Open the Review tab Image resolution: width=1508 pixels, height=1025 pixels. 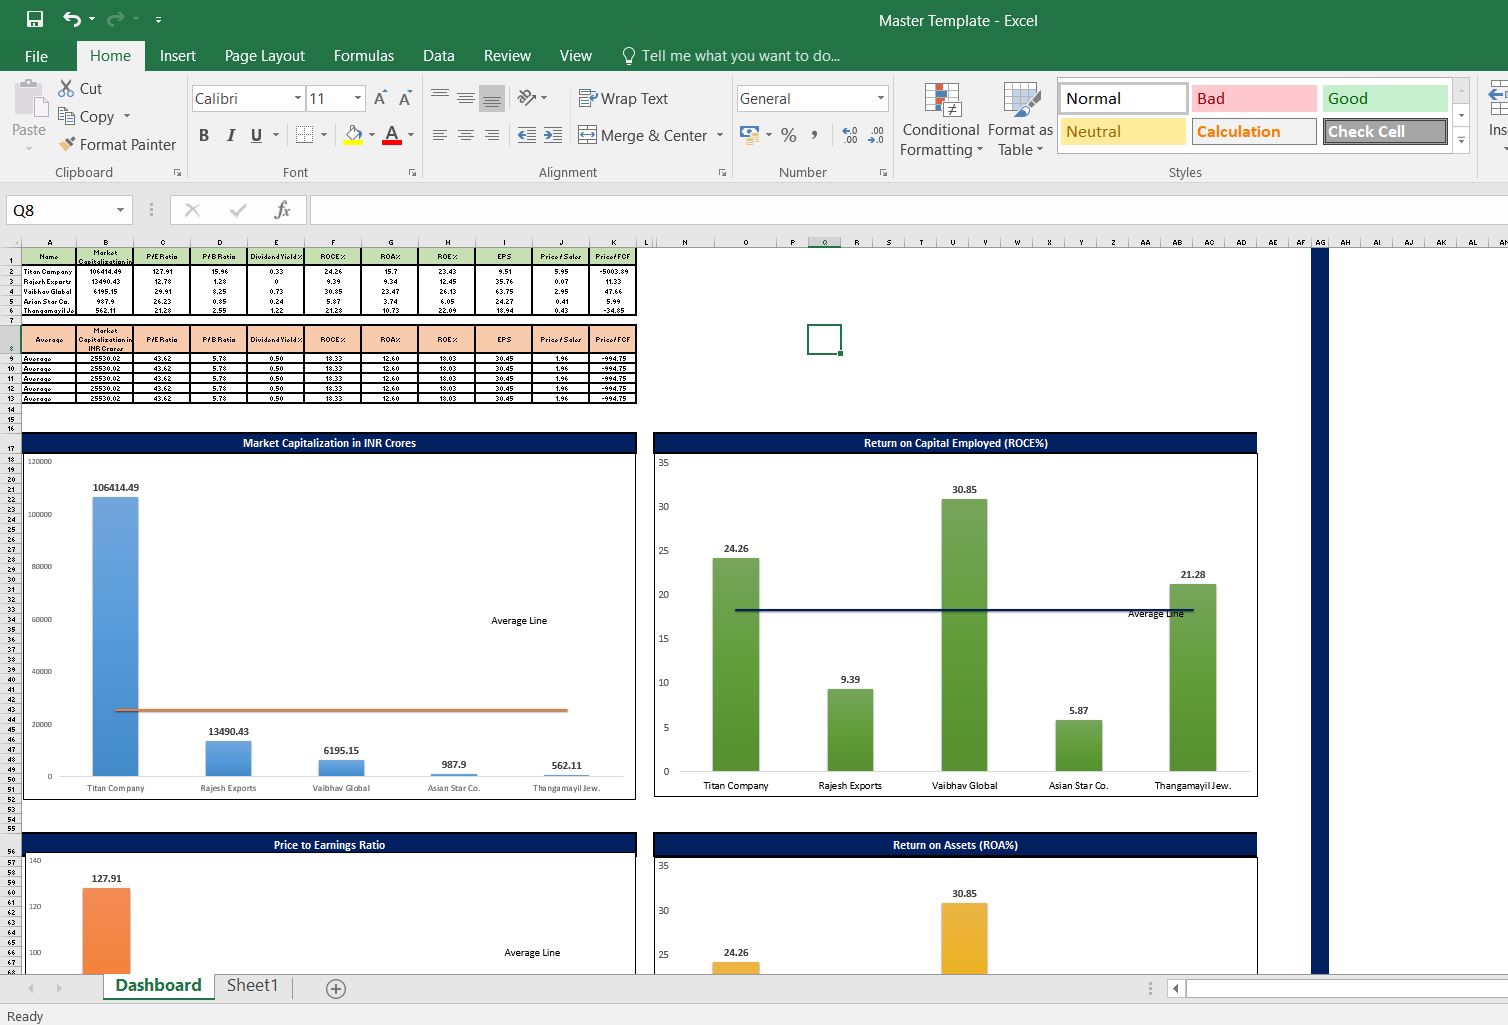(507, 56)
